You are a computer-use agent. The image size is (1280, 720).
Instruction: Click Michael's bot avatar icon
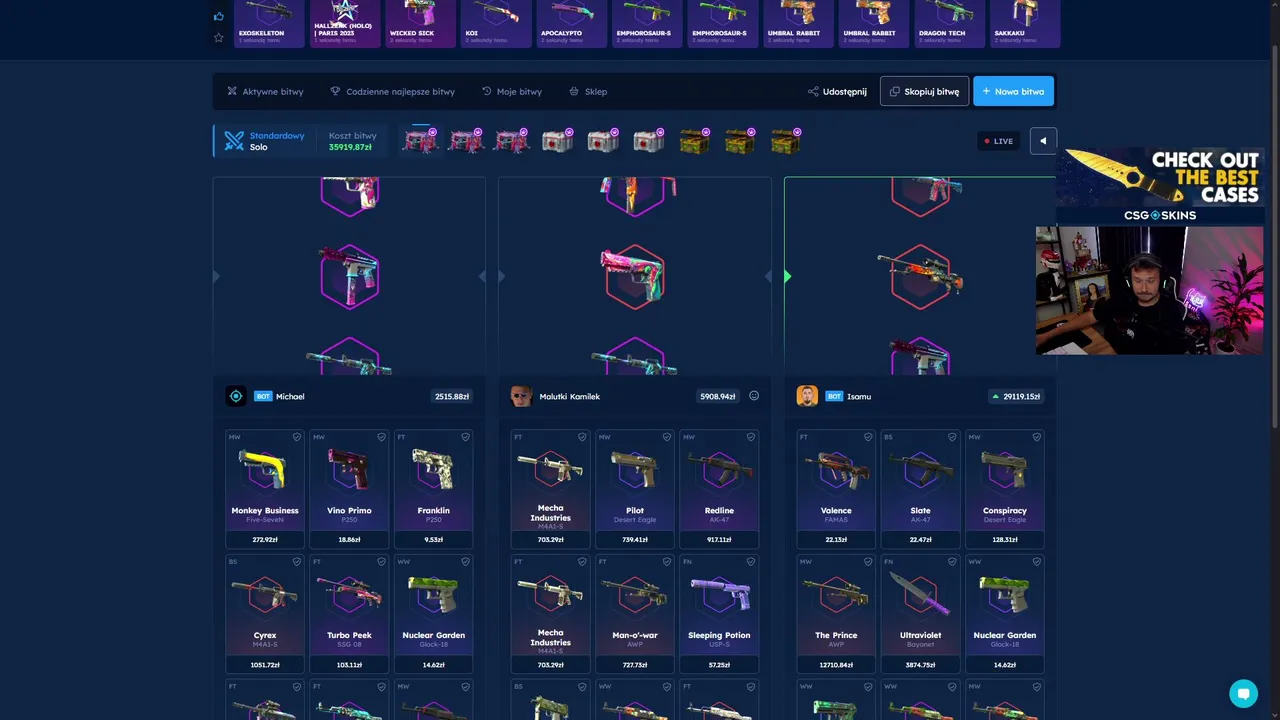[236, 396]
